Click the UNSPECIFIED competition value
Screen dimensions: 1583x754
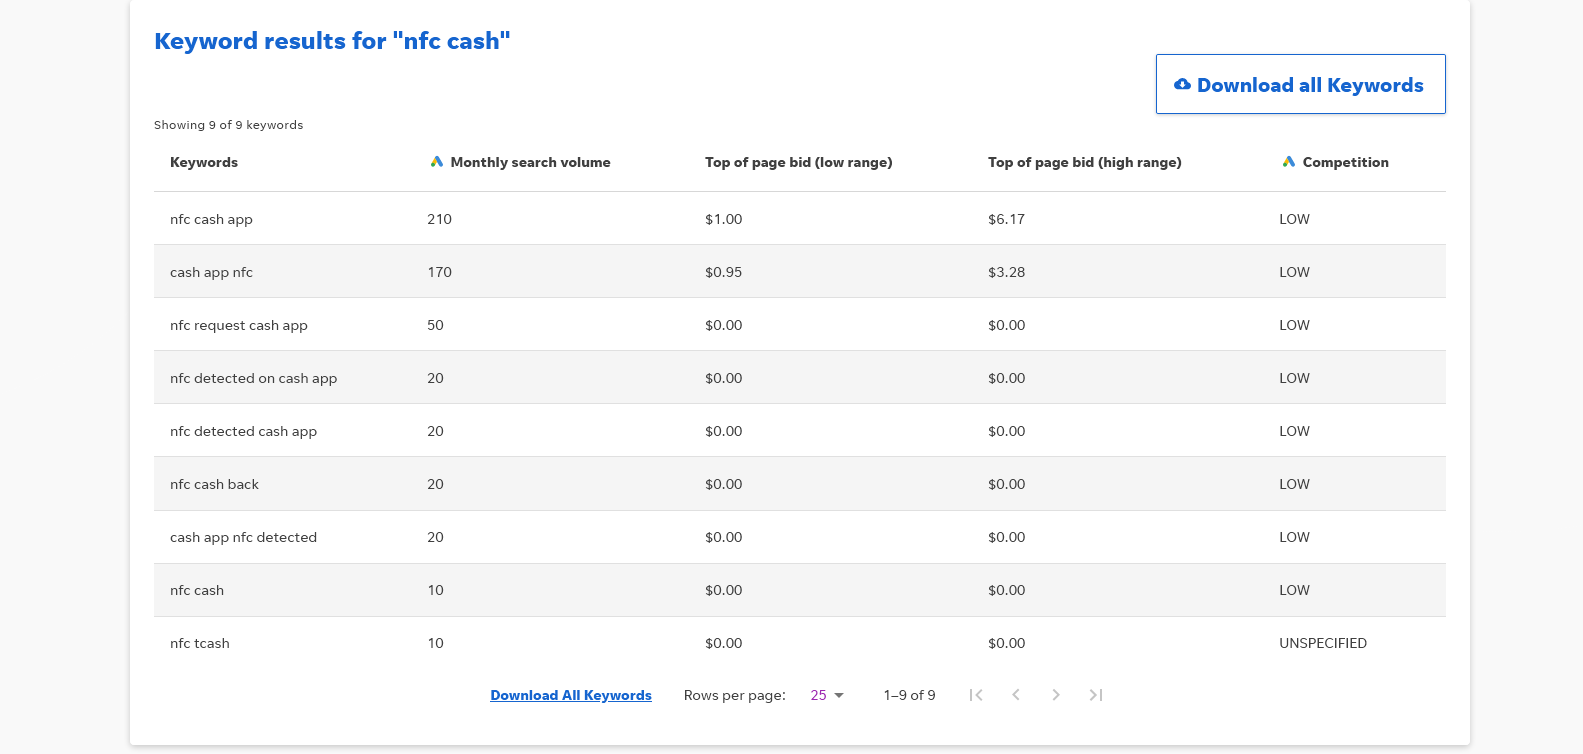(1323, 643)
